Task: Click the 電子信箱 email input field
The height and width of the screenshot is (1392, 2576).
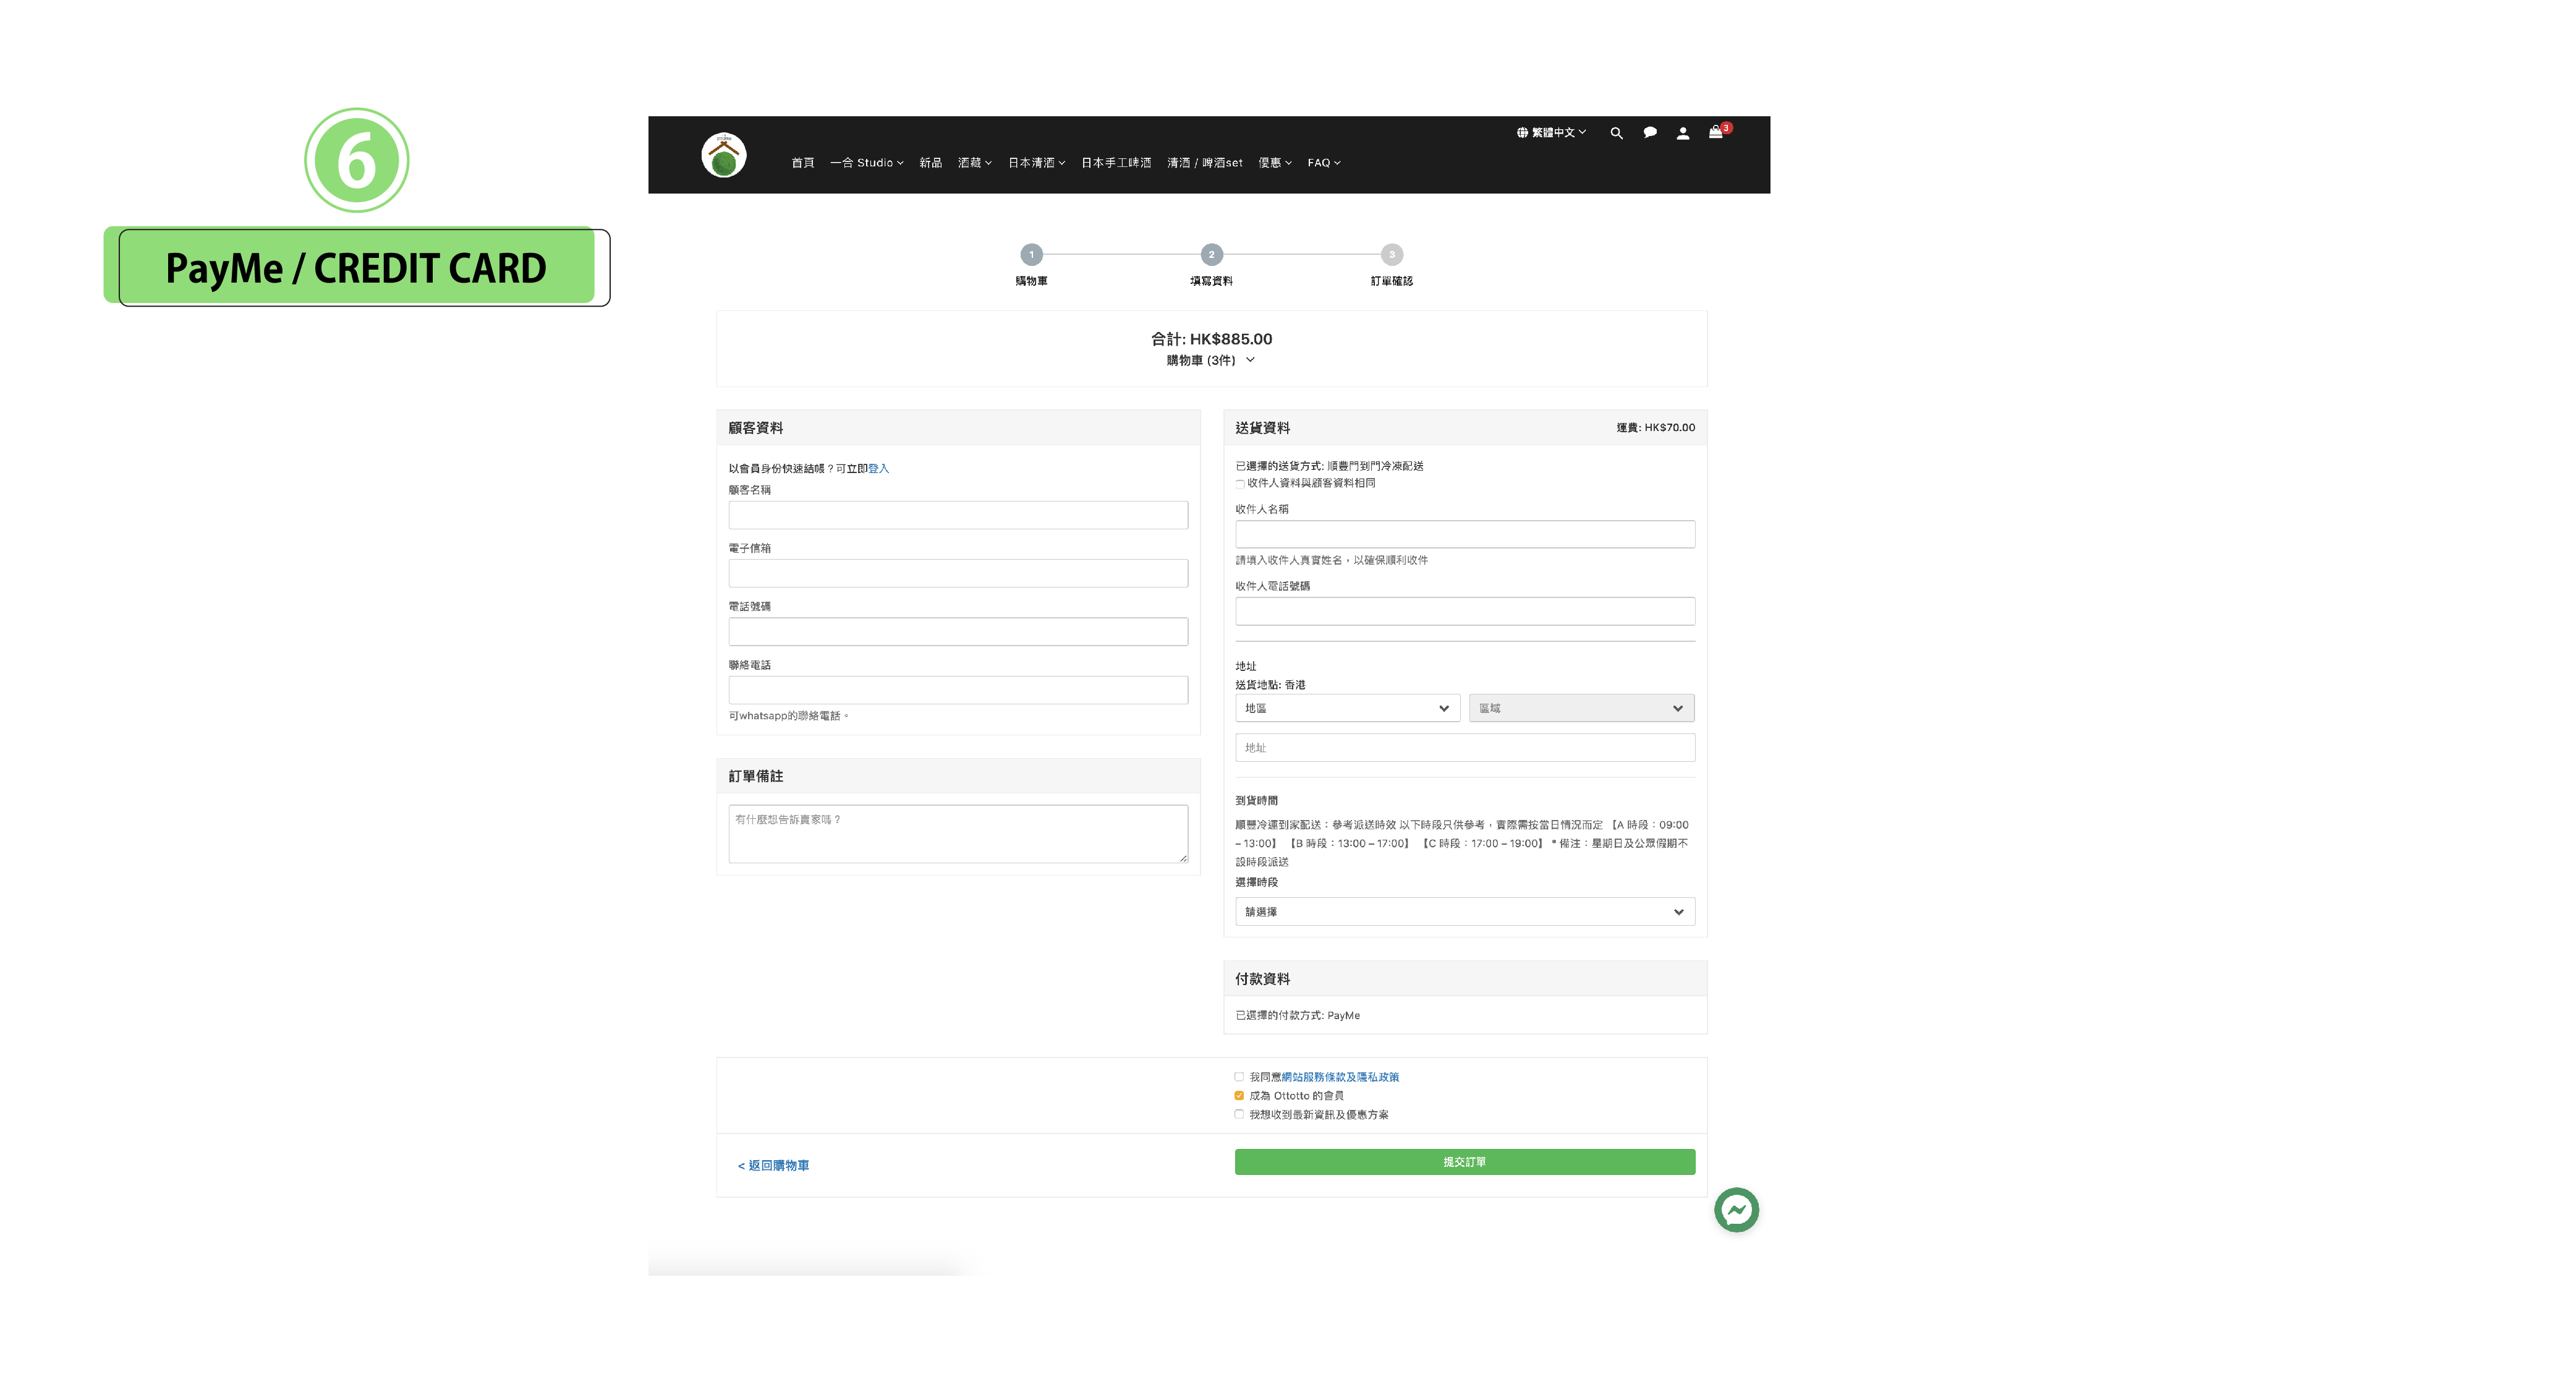Action: point(957,573)
